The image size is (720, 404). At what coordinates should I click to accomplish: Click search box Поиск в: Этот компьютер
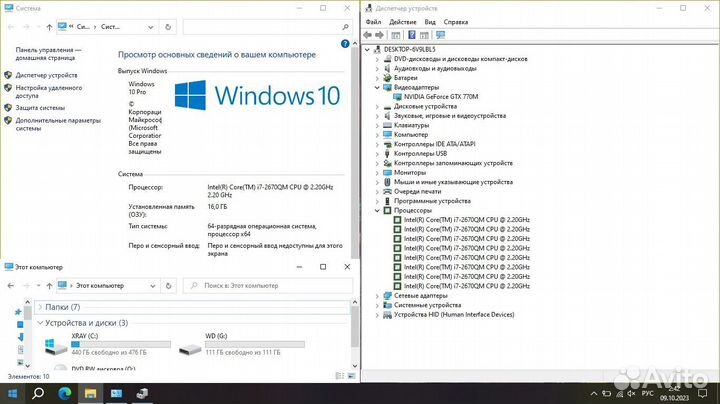tap(268, 286)
